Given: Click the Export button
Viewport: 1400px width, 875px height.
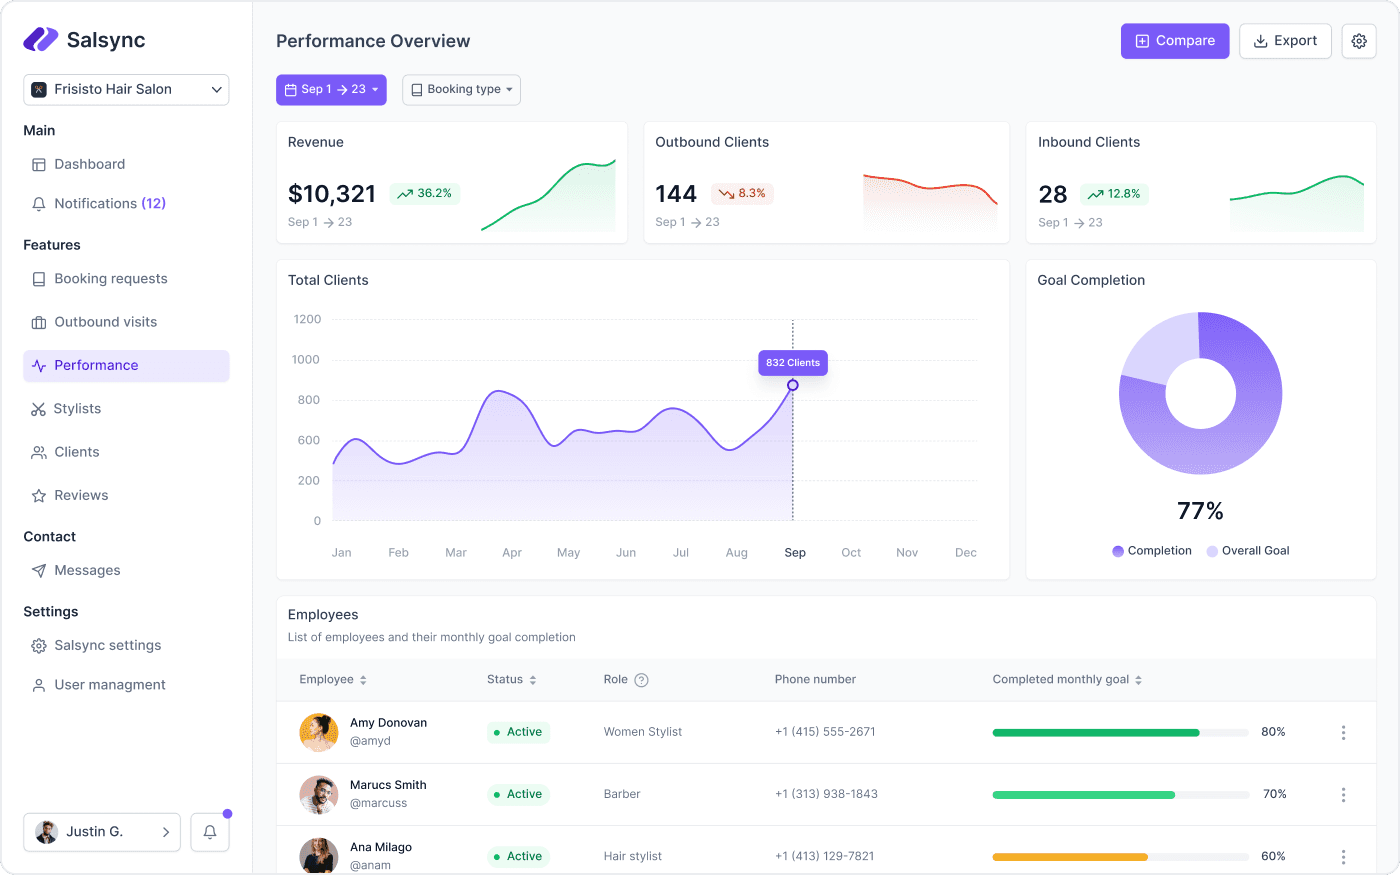Looking at the screenshot, I should click(1285, 41).
